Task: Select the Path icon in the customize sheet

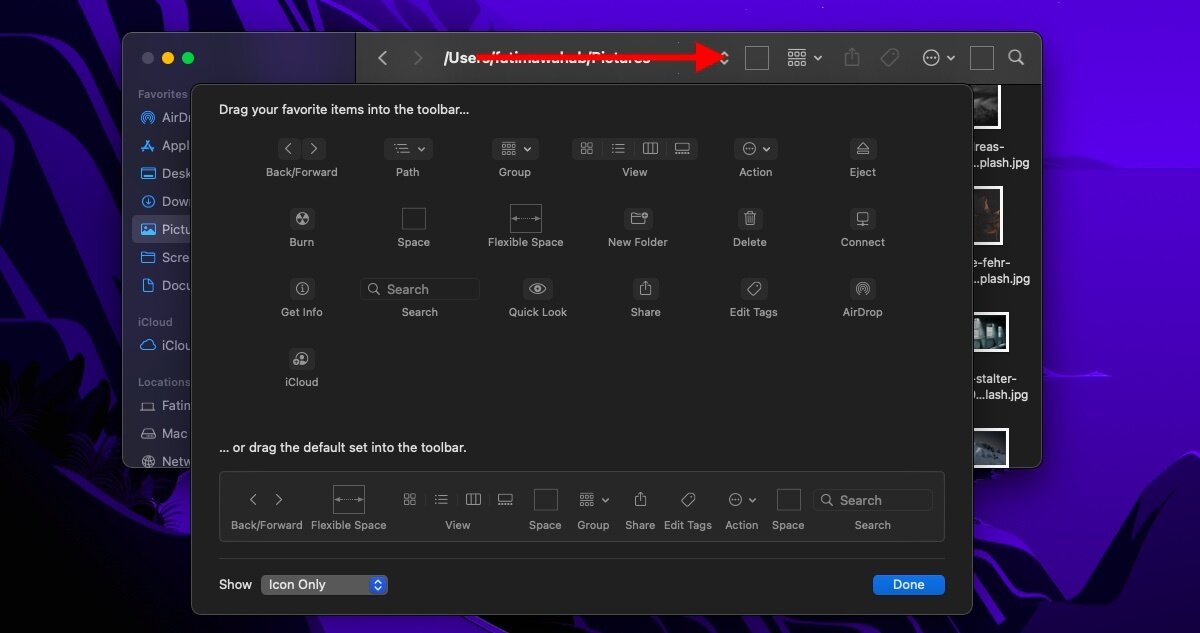Action: 406,148
